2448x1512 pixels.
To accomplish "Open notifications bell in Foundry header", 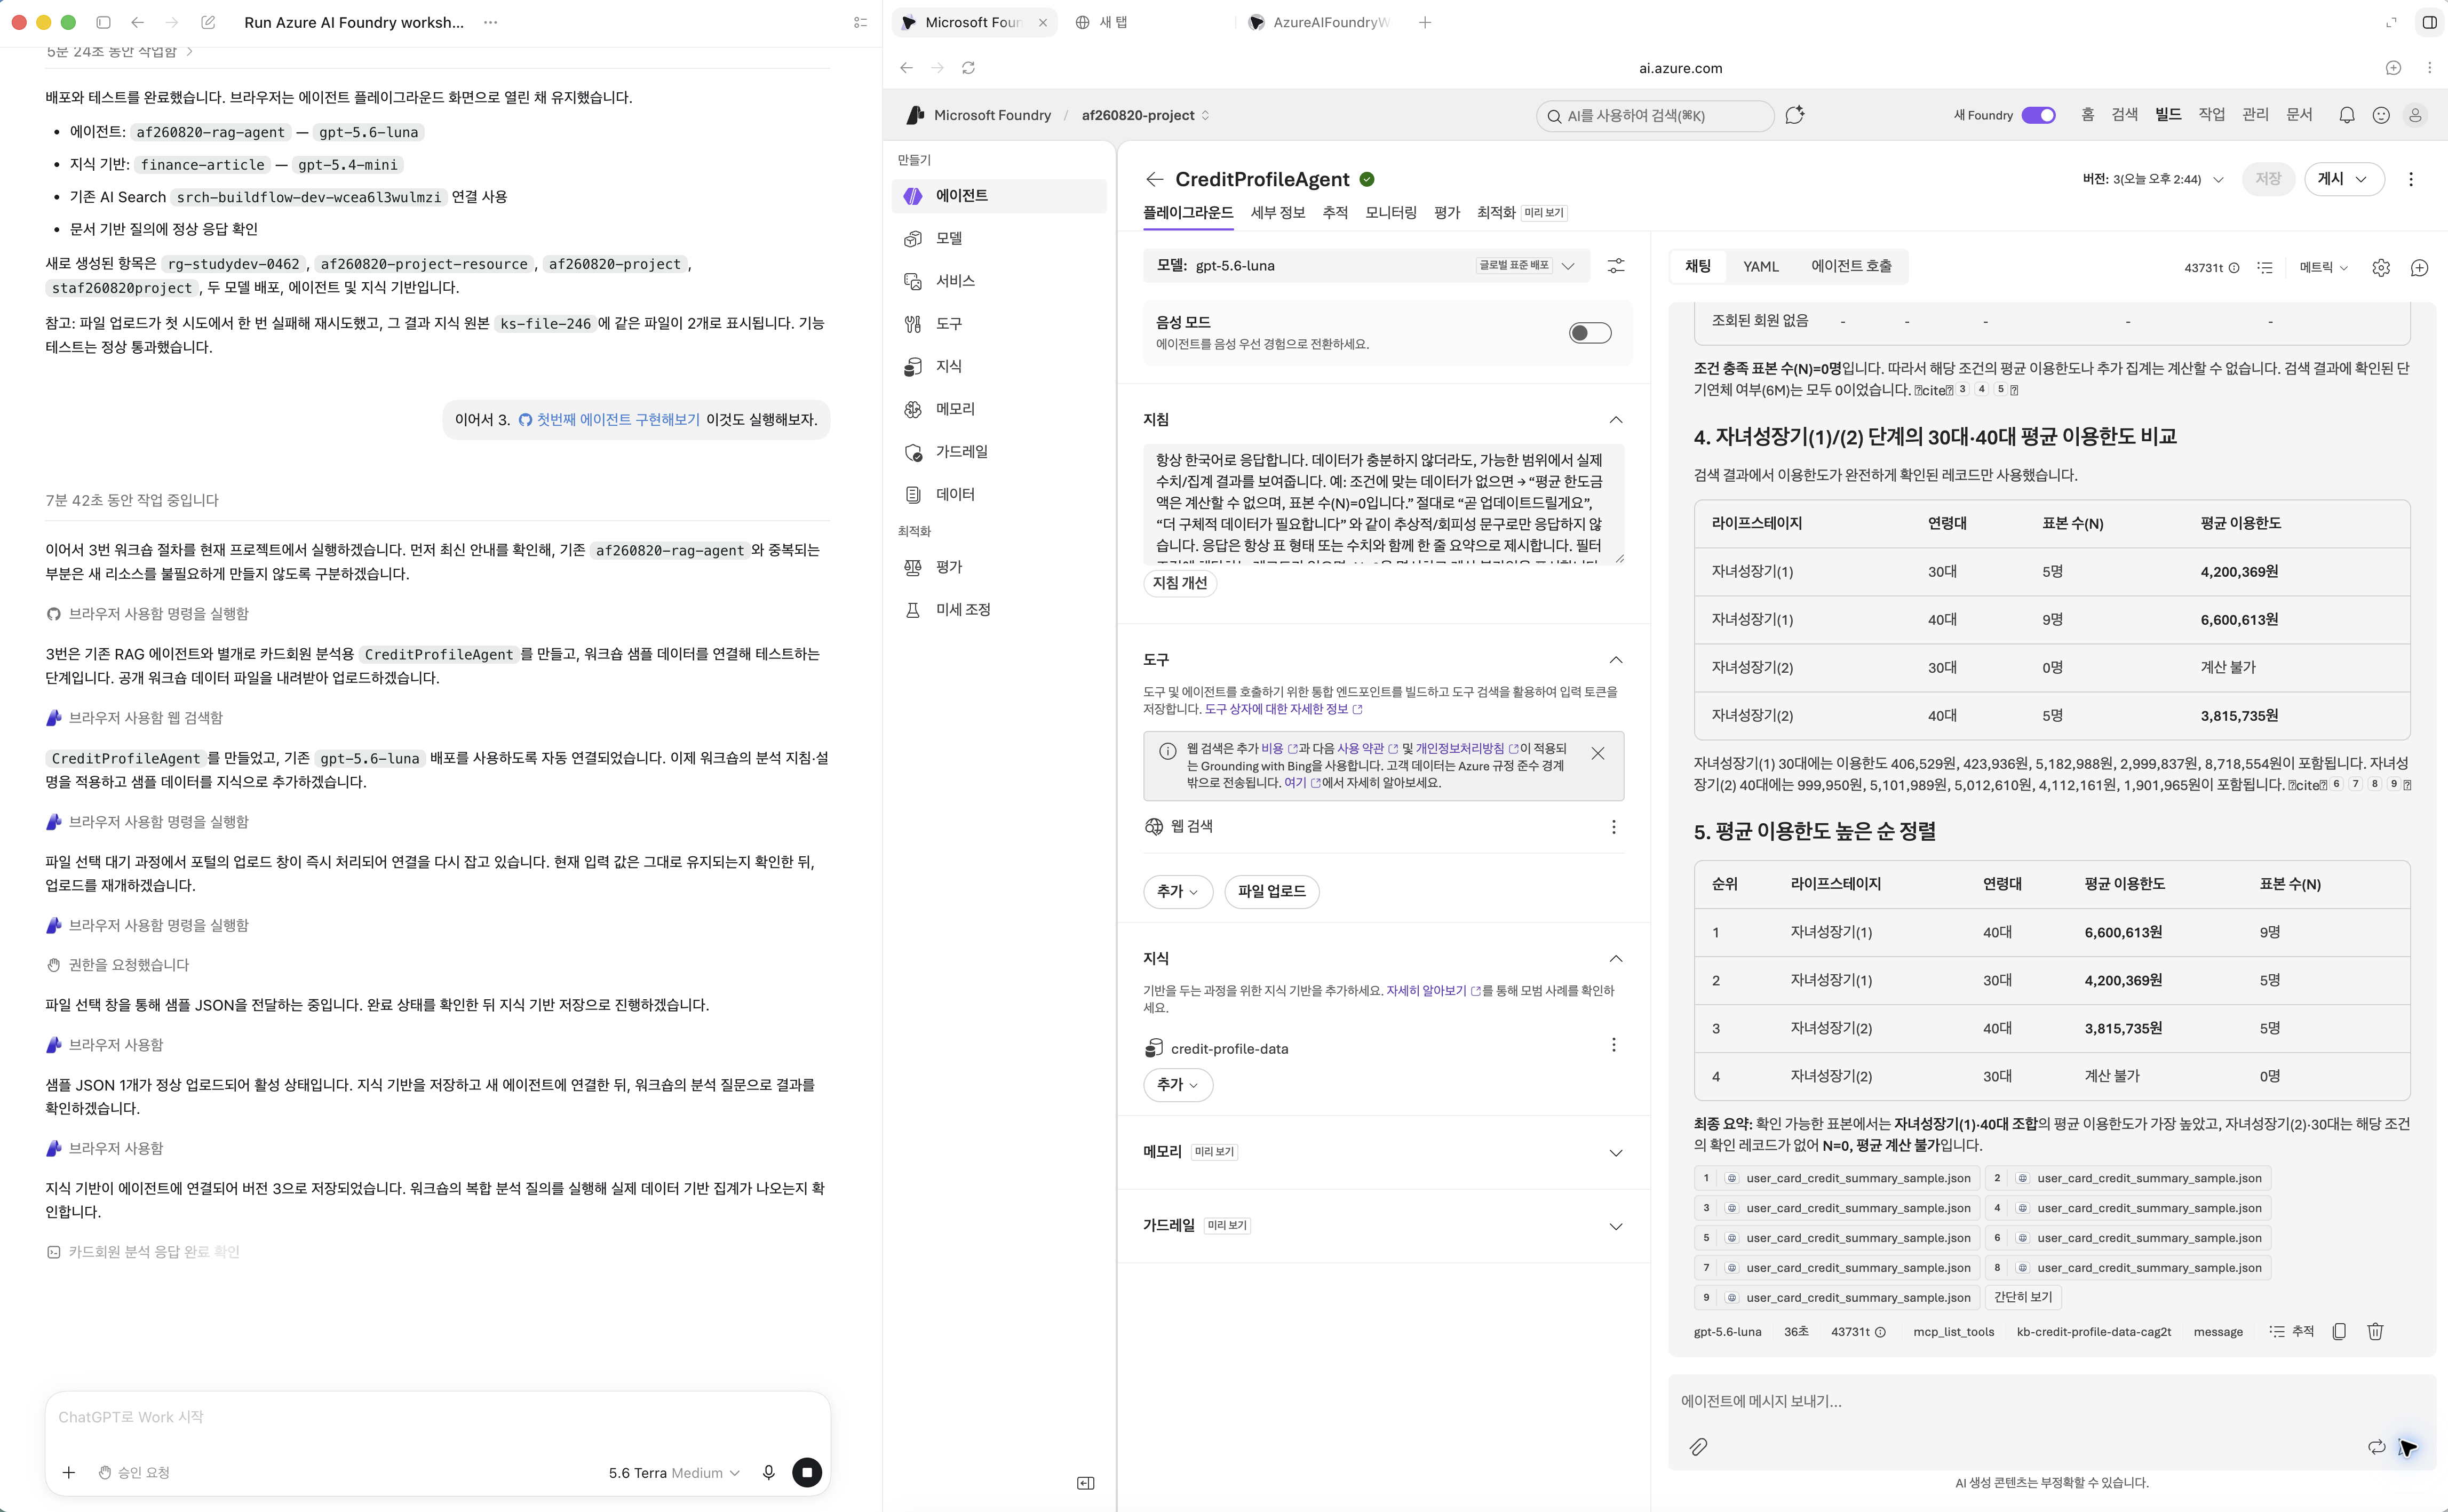I will (x=2346, y=115).
